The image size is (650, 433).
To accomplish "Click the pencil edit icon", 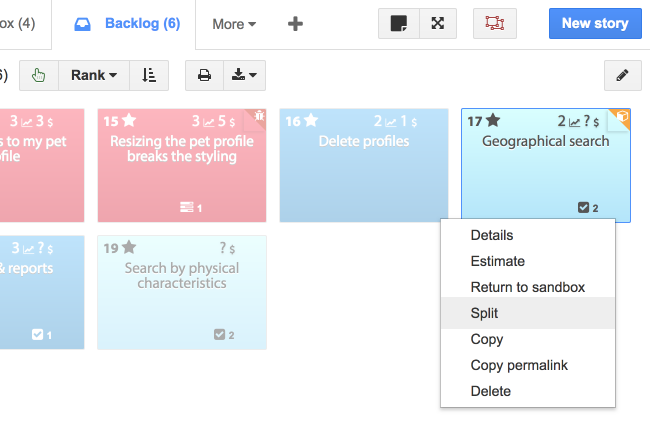I will click(x=622, y=75).
